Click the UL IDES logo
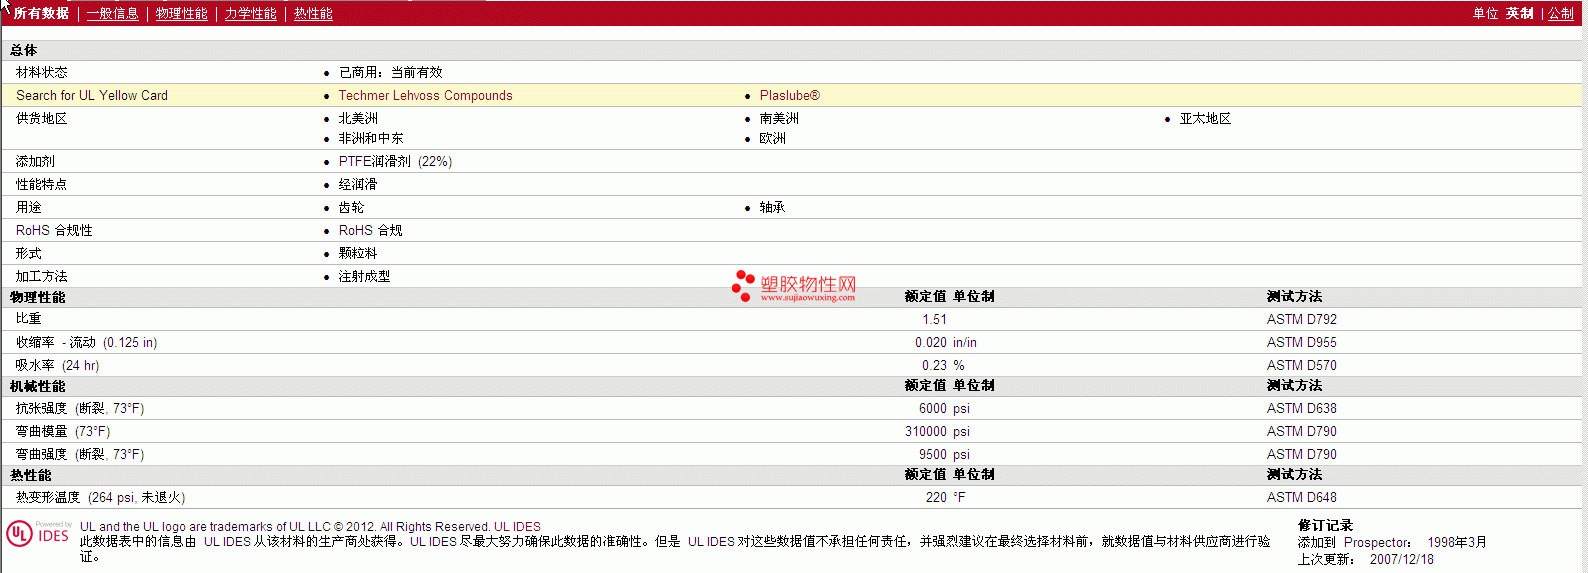 coord(38,534)
